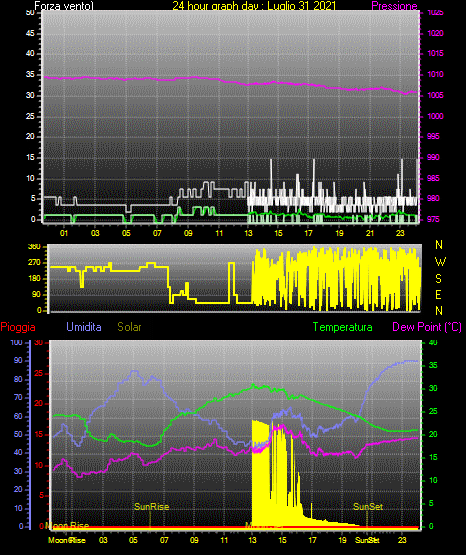Click wind direction axis value '360'

coord(34,247)
